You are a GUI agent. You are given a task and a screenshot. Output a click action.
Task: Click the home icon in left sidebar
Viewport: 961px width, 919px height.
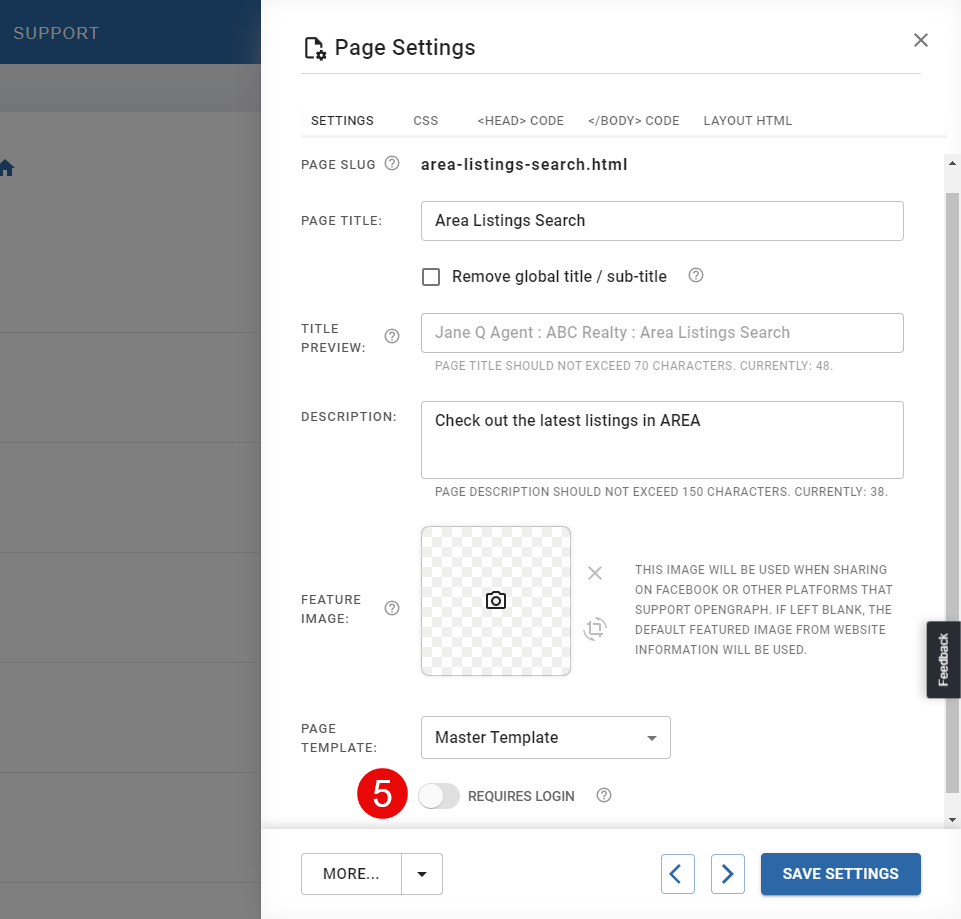[7, 167]
